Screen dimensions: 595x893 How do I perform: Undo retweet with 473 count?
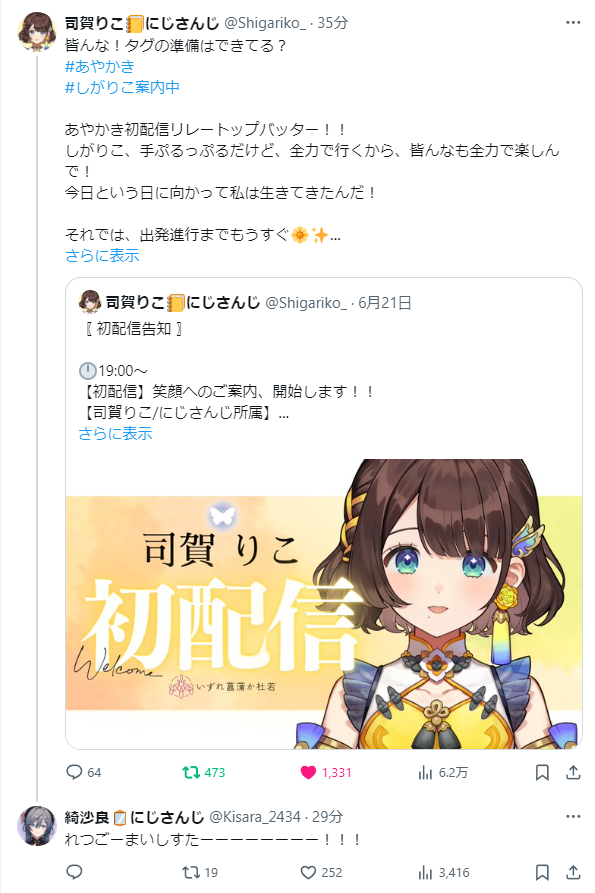tap(203, 772)
